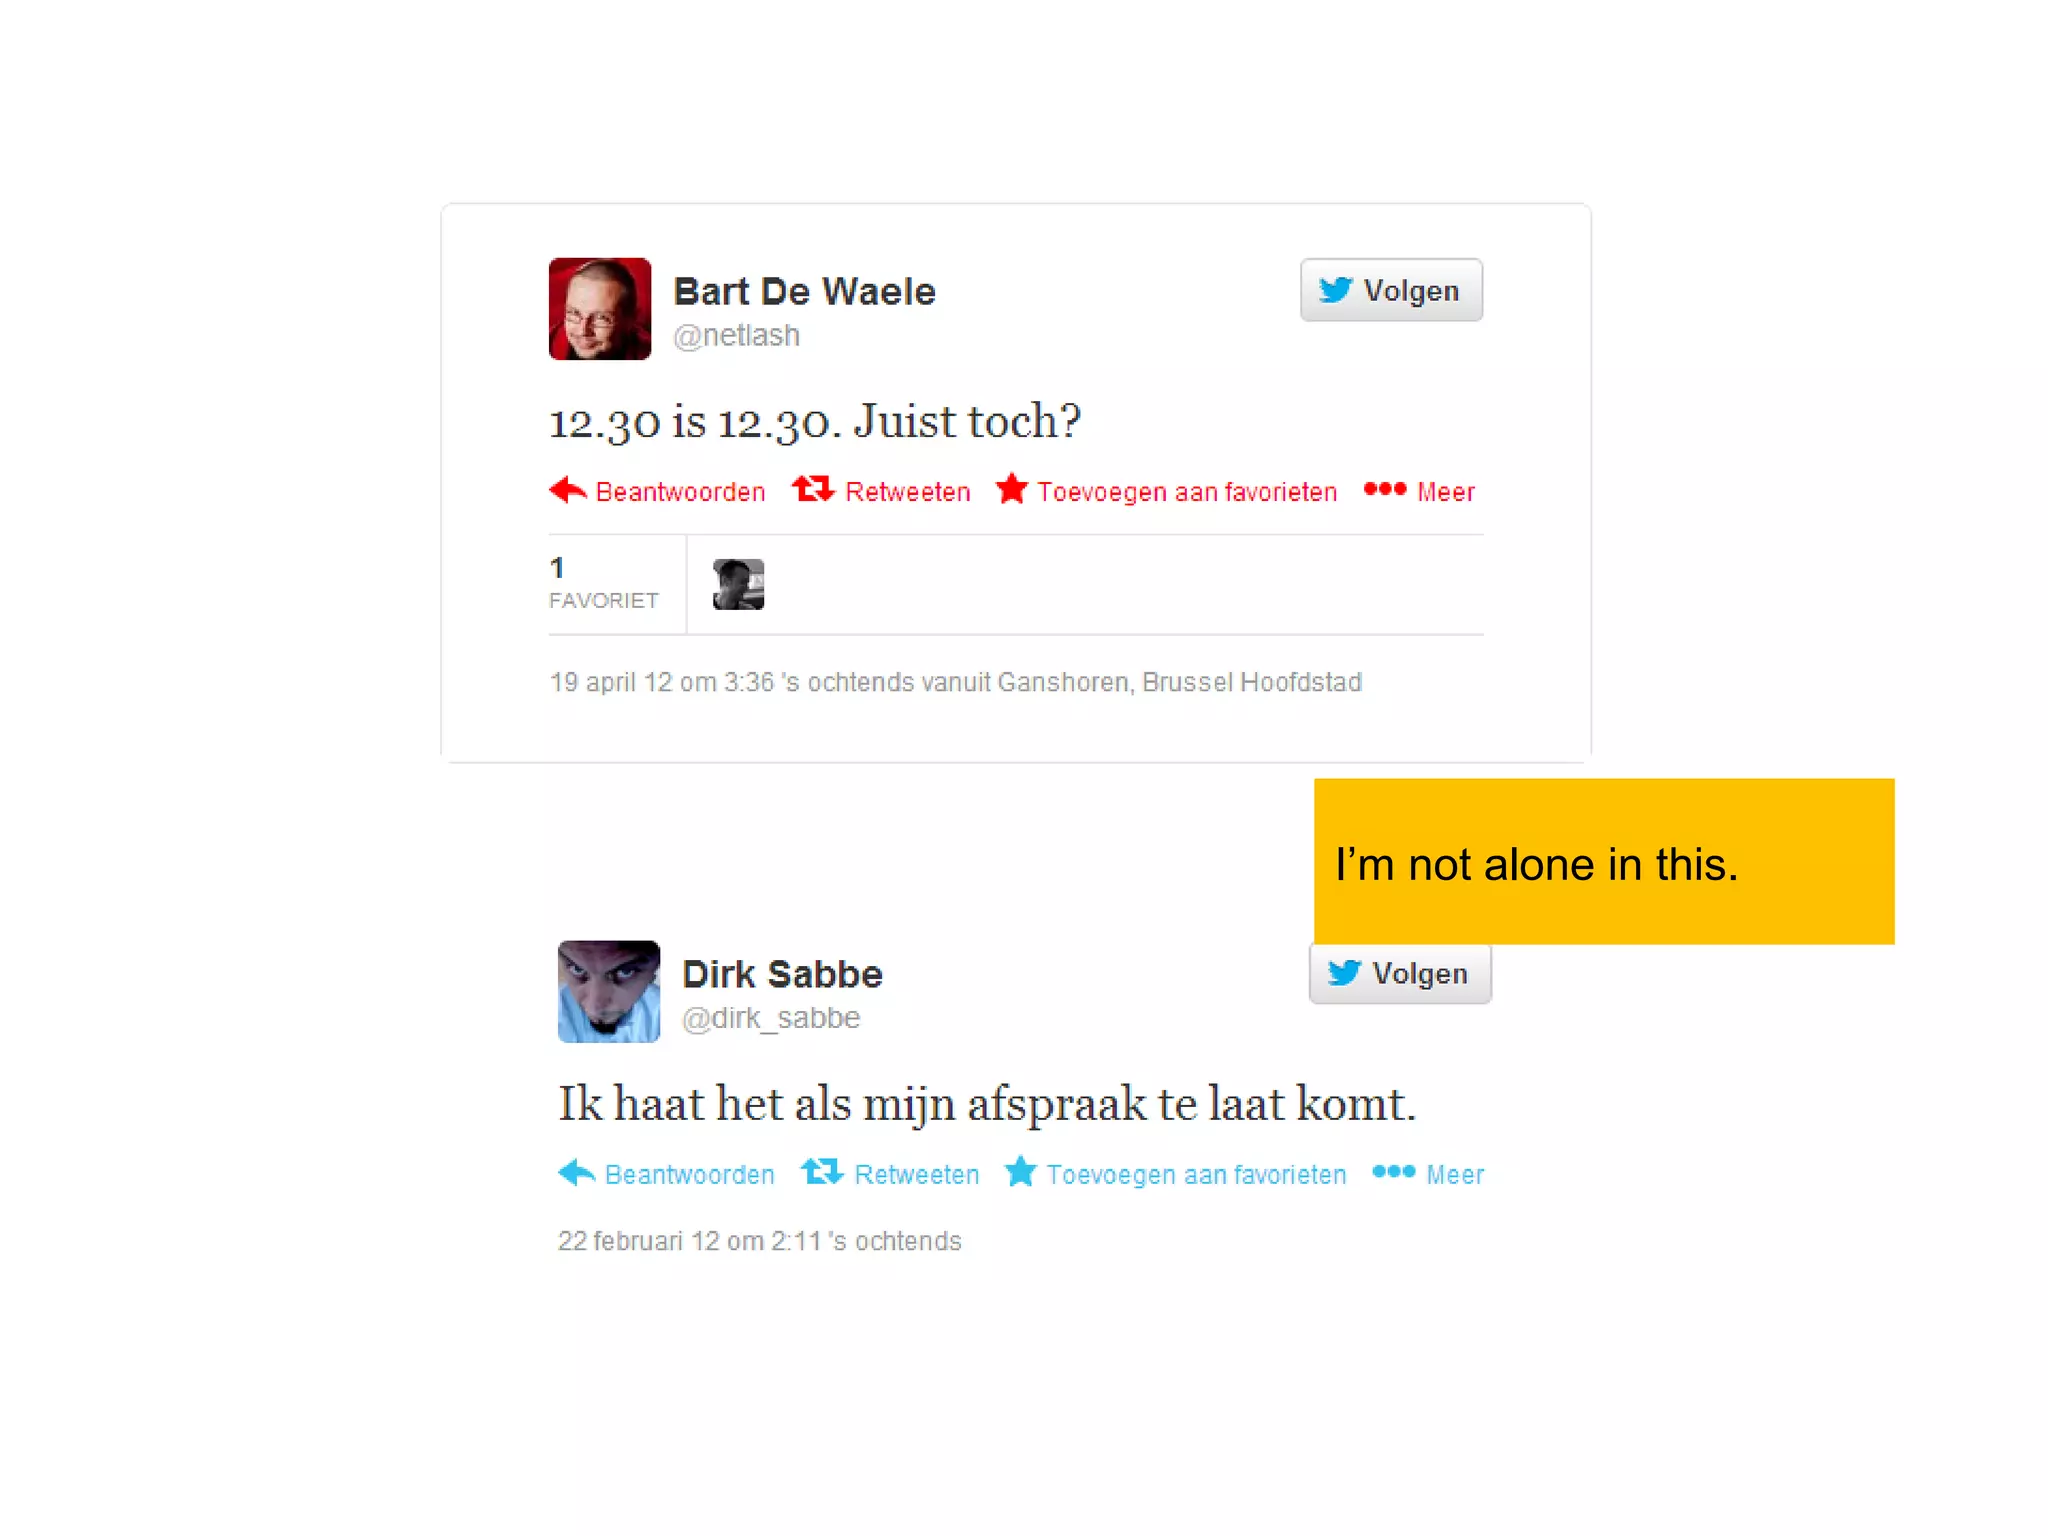
Task: Open Bart De Waele's profile picture
Action: pyautogui.click(x=600, y=309)
